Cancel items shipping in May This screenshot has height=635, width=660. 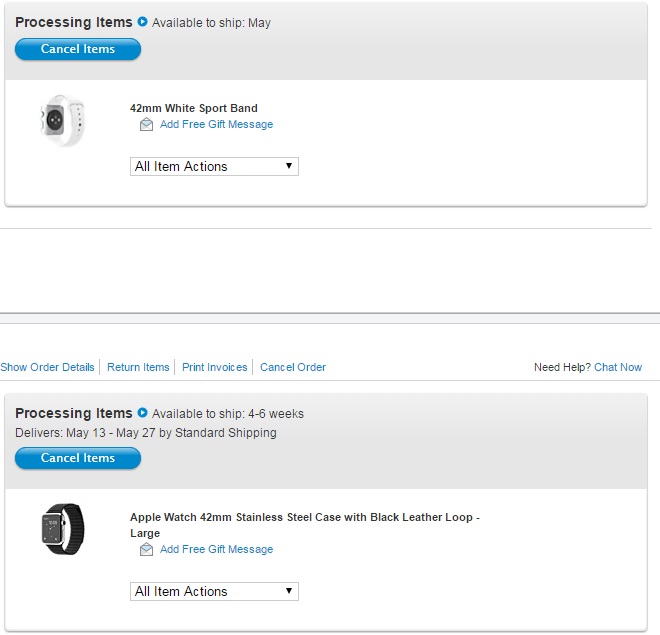[78, 49]
